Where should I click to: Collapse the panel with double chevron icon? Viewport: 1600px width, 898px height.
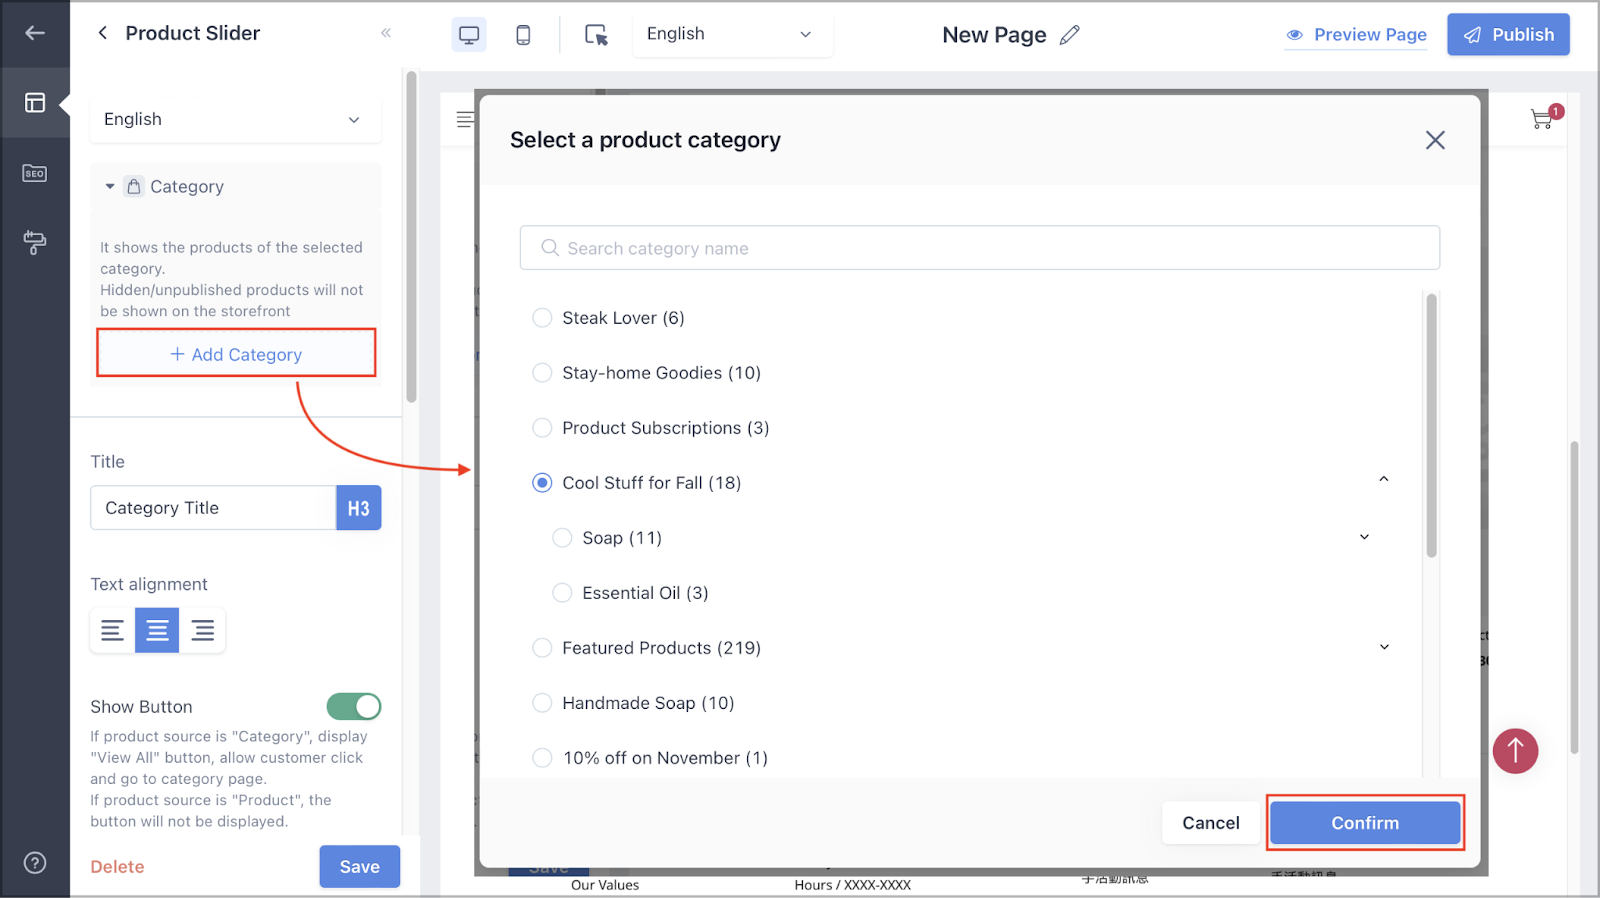tap(386, 33)
